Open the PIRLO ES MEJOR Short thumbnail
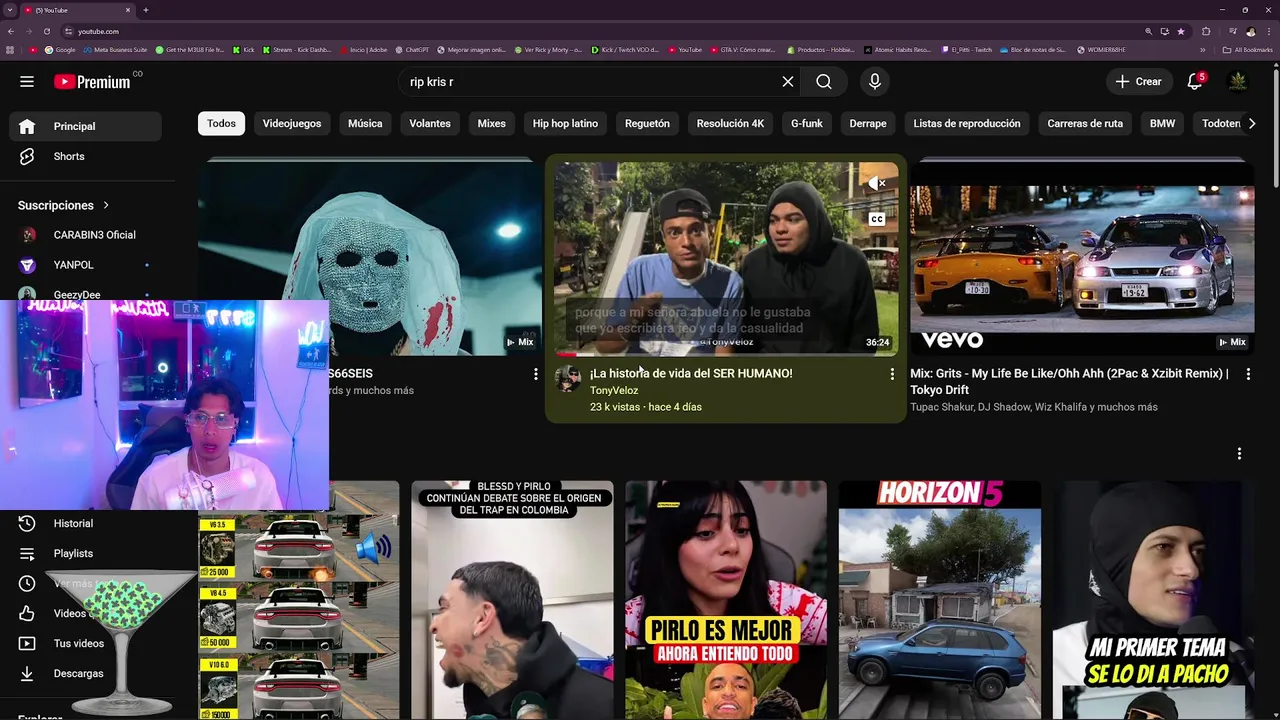 click(x=726, y=600)
